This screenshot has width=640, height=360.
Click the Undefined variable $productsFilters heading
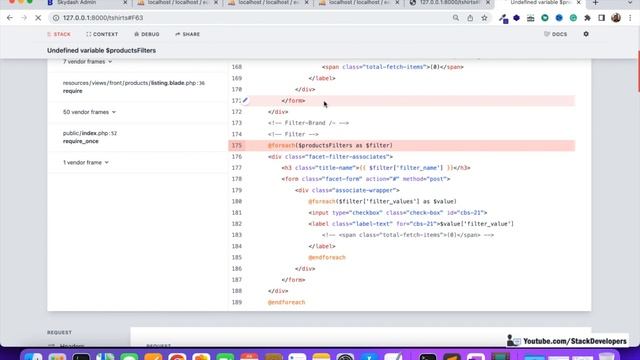click(101, 51)
